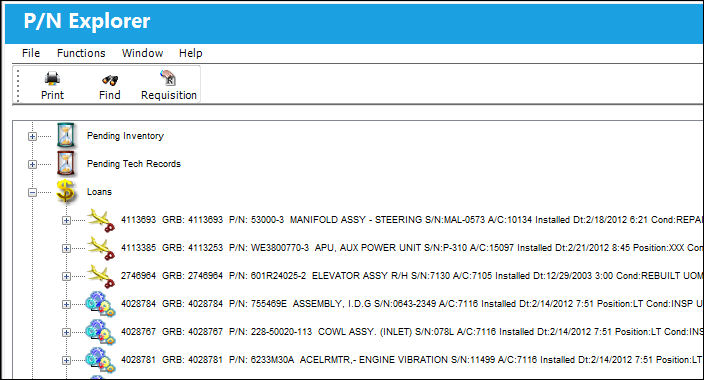Click gears icon for loan 4028784
The width and height of the screenshot is (704, 380).
(x=101, y=304)
